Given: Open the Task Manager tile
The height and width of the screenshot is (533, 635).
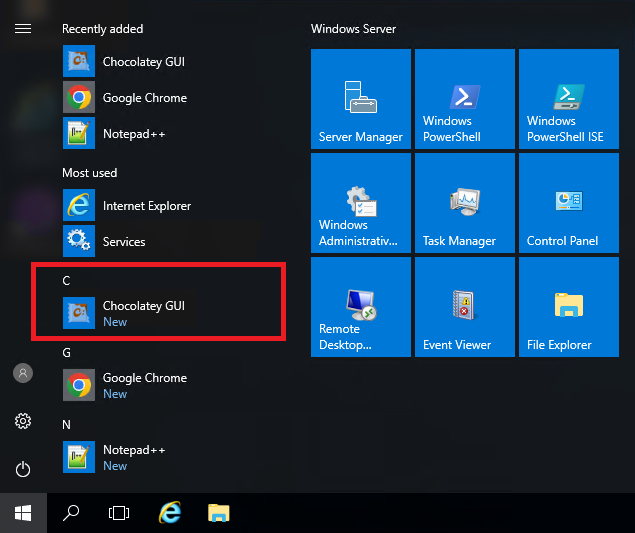Looking at the screenshot, I should [x=465, y=203].
